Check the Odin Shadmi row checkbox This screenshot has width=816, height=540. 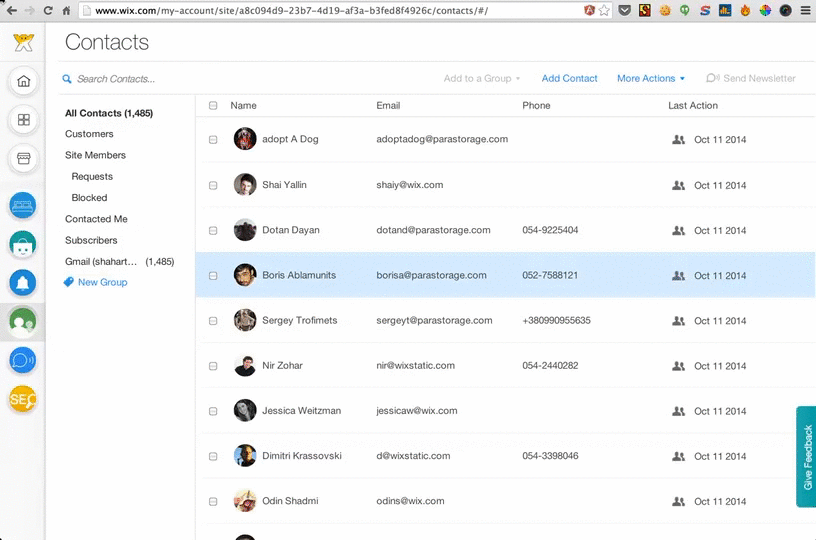pyautogui.click(x=213, y=502)
